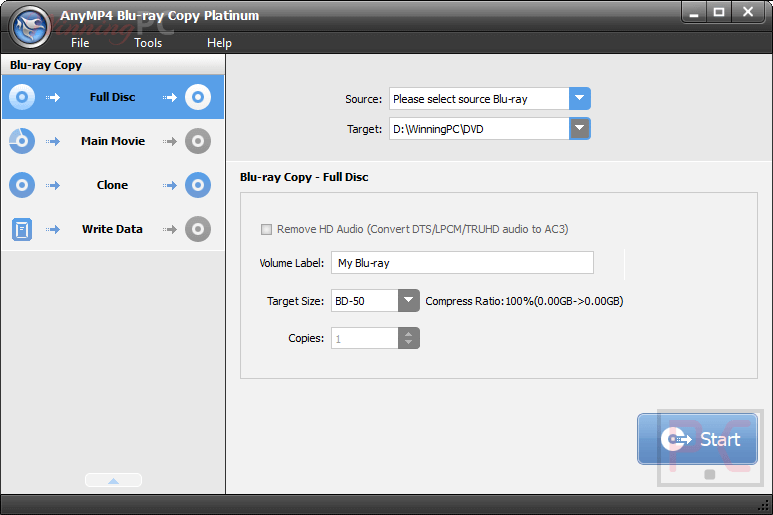Open the File menu

(x=80, y=43)
